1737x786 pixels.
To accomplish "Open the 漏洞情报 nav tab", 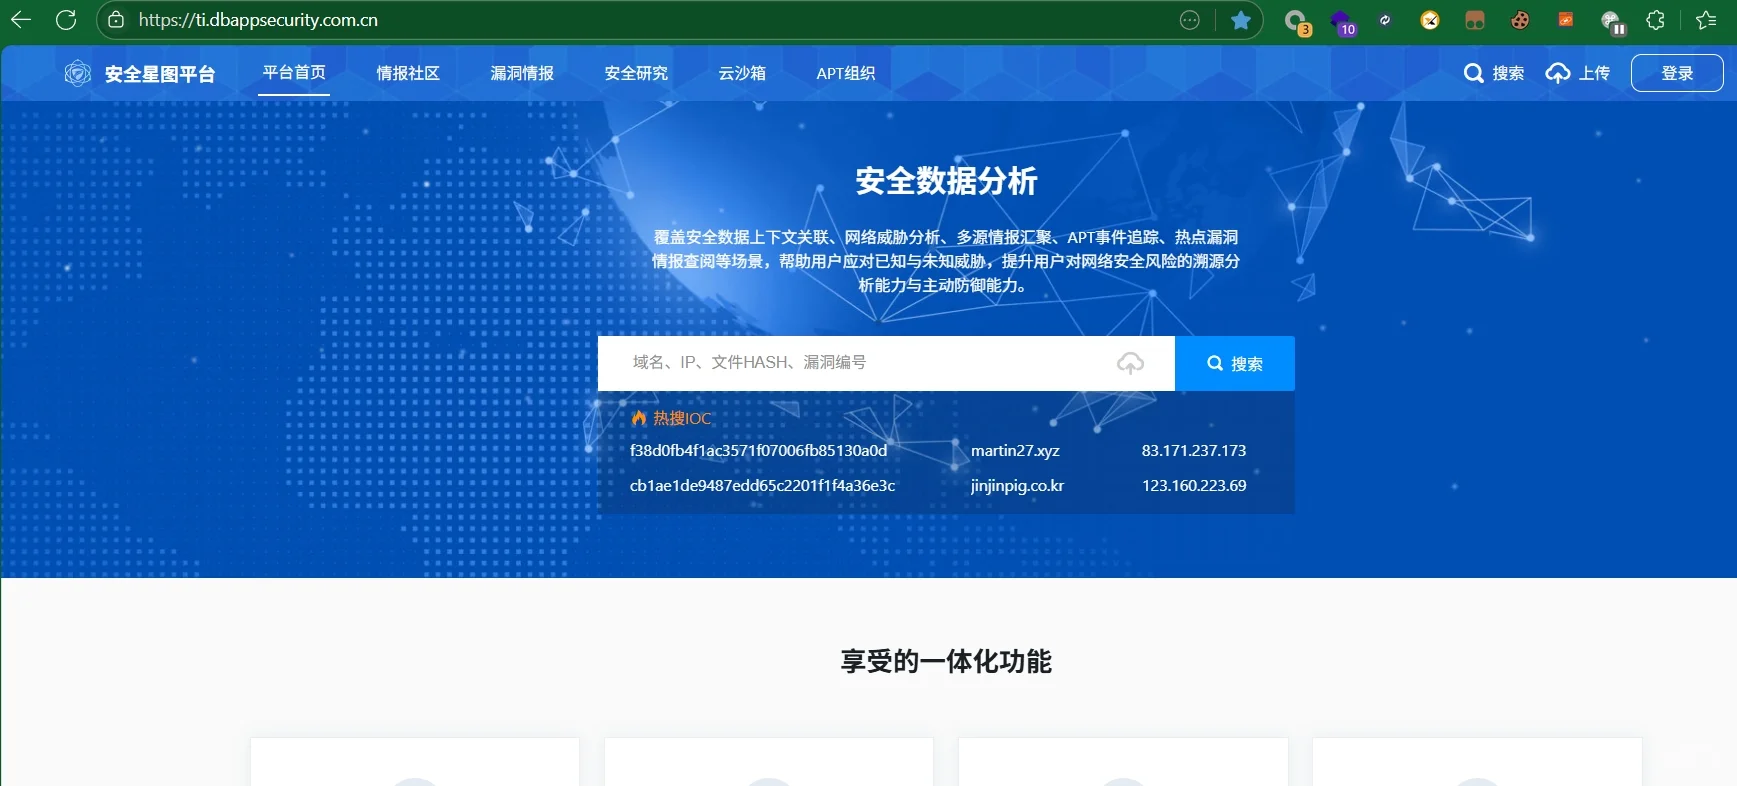I will point(522,73).
